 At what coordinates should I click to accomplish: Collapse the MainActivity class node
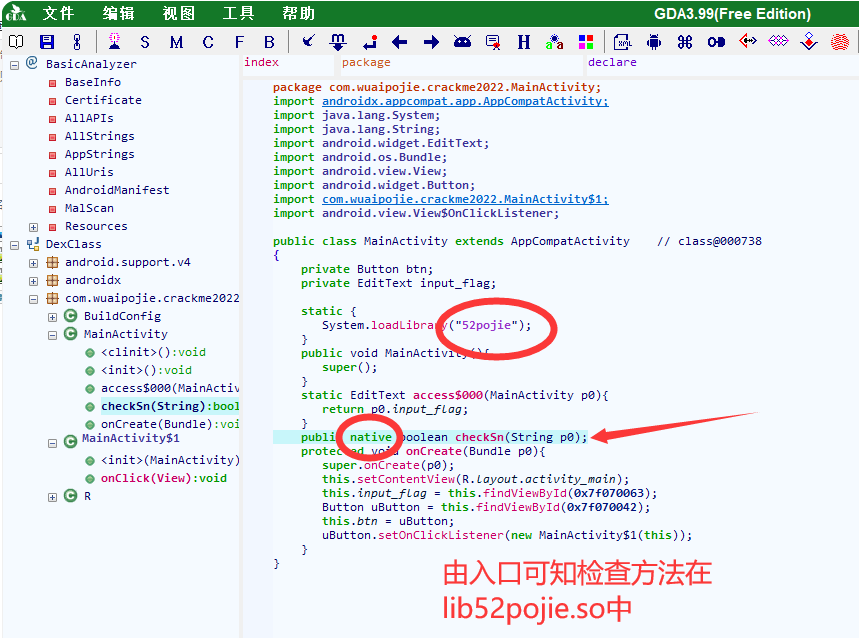[x=53, y=336]
